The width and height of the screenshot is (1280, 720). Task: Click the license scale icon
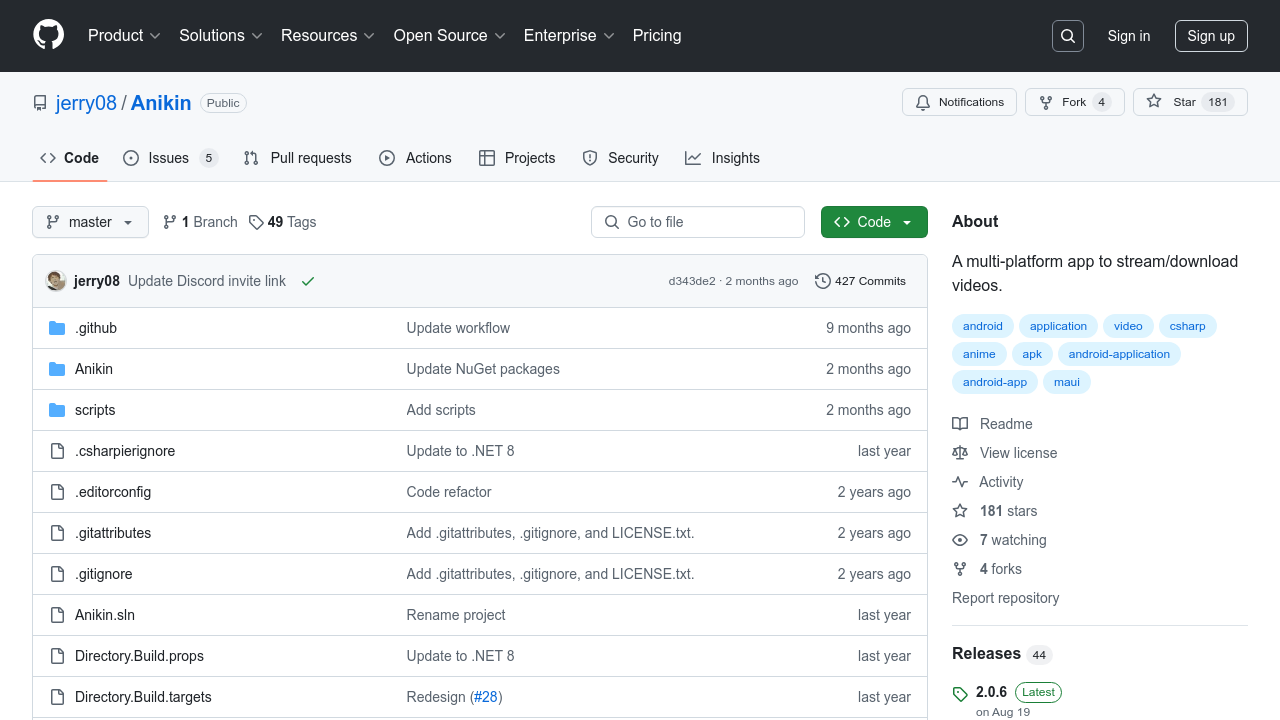(x=960, y=453)
